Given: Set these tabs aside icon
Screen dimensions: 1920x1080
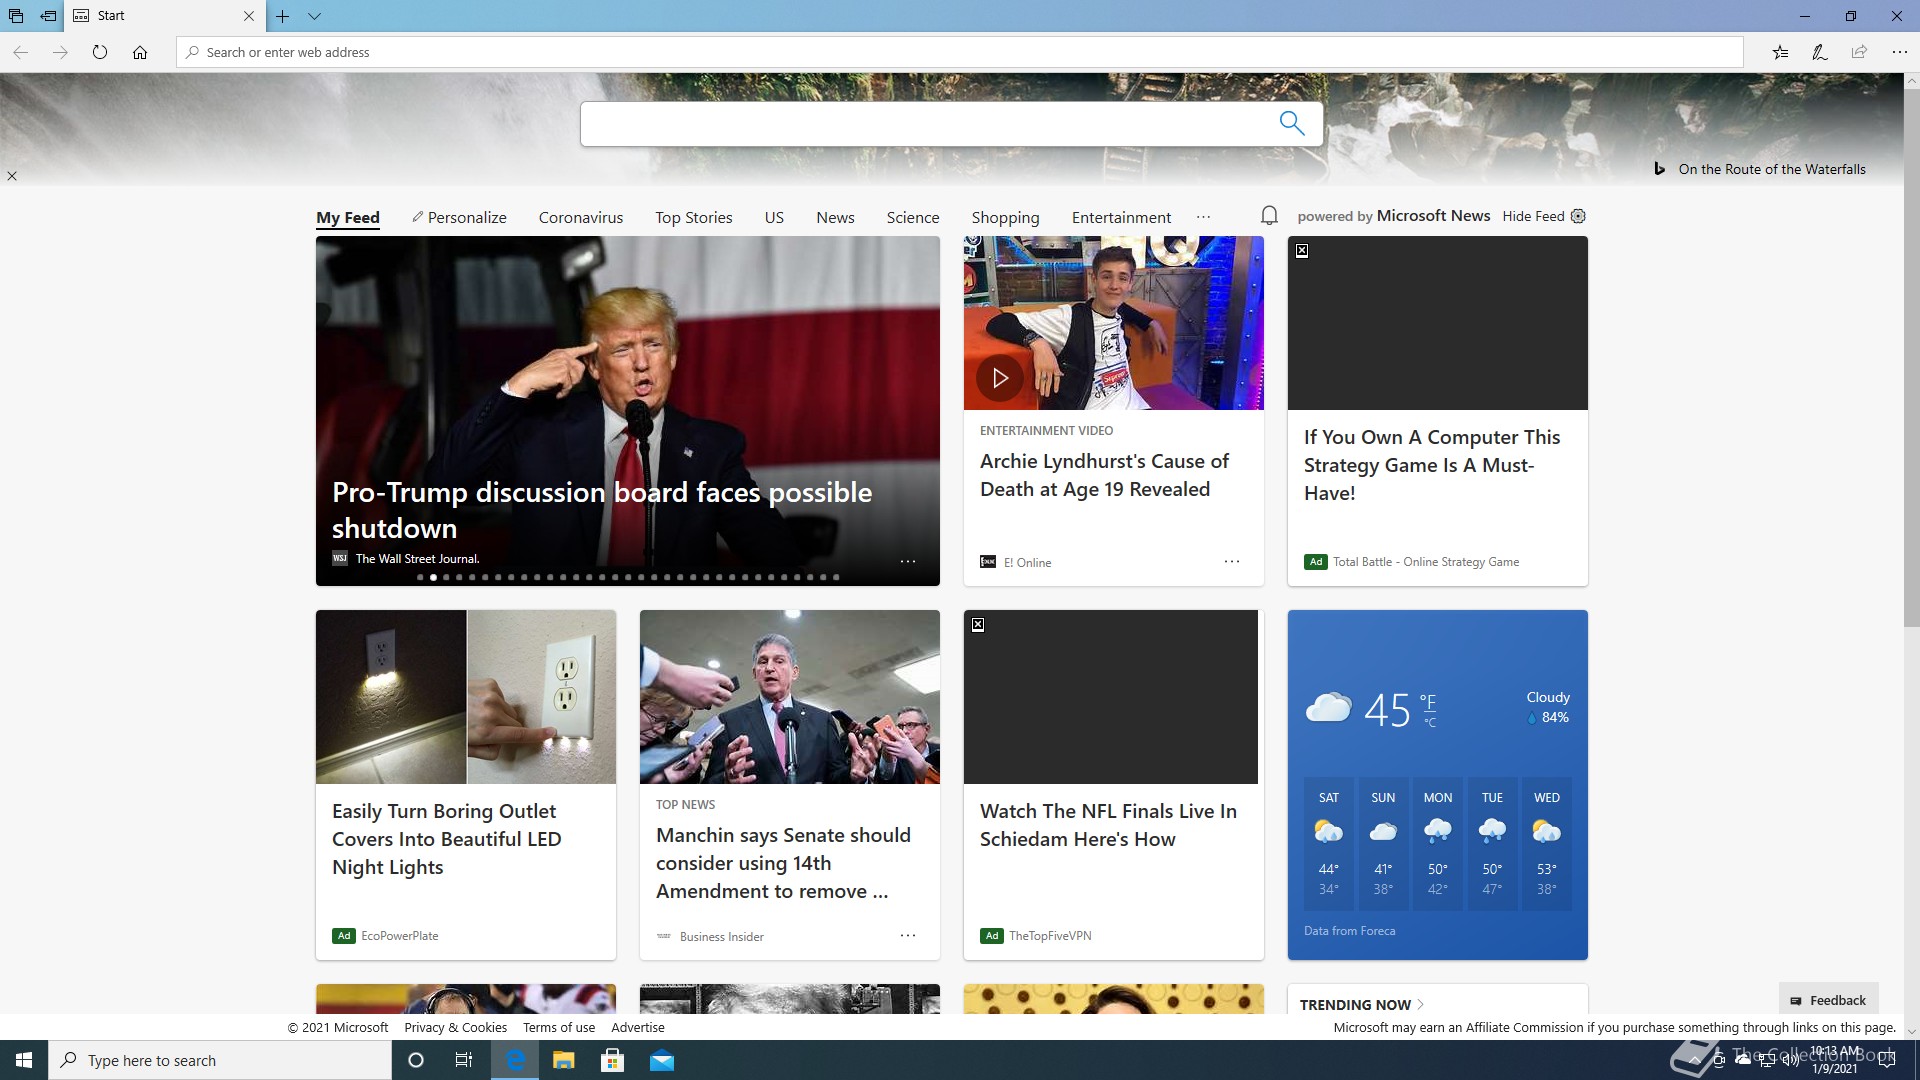Looking at the screenshot, I should pyautogui.click(x=48, y=16).
